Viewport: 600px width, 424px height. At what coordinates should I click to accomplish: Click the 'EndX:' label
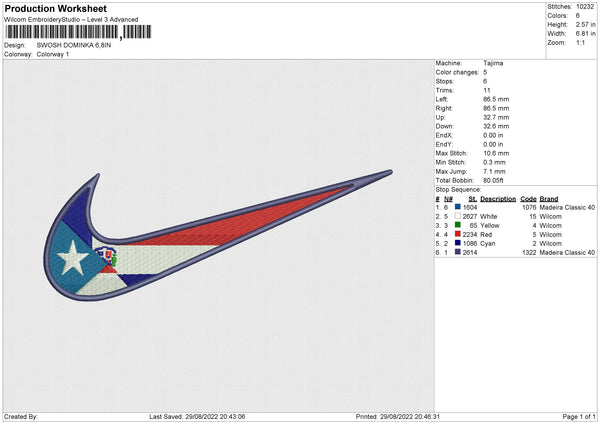444,135
